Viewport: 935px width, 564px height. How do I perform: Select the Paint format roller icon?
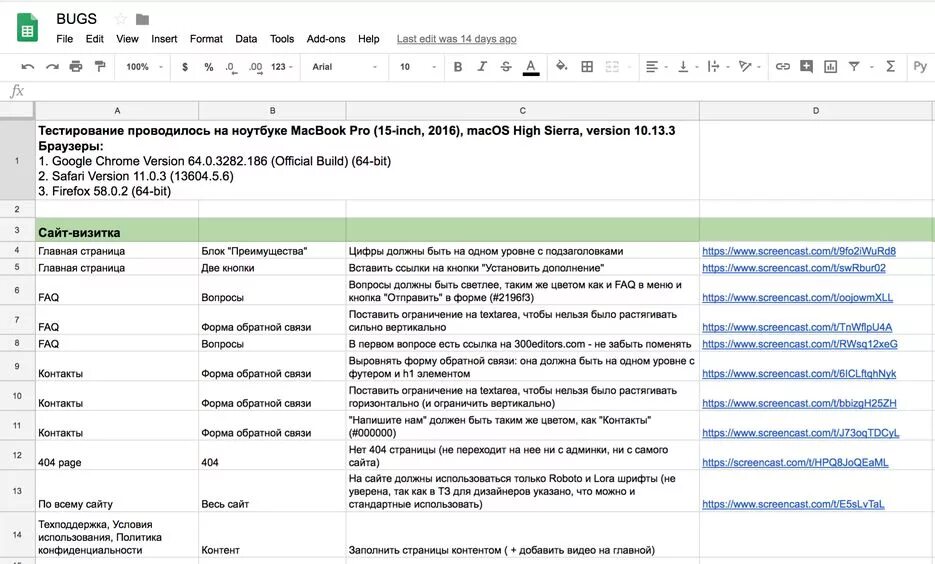point(100,66)
